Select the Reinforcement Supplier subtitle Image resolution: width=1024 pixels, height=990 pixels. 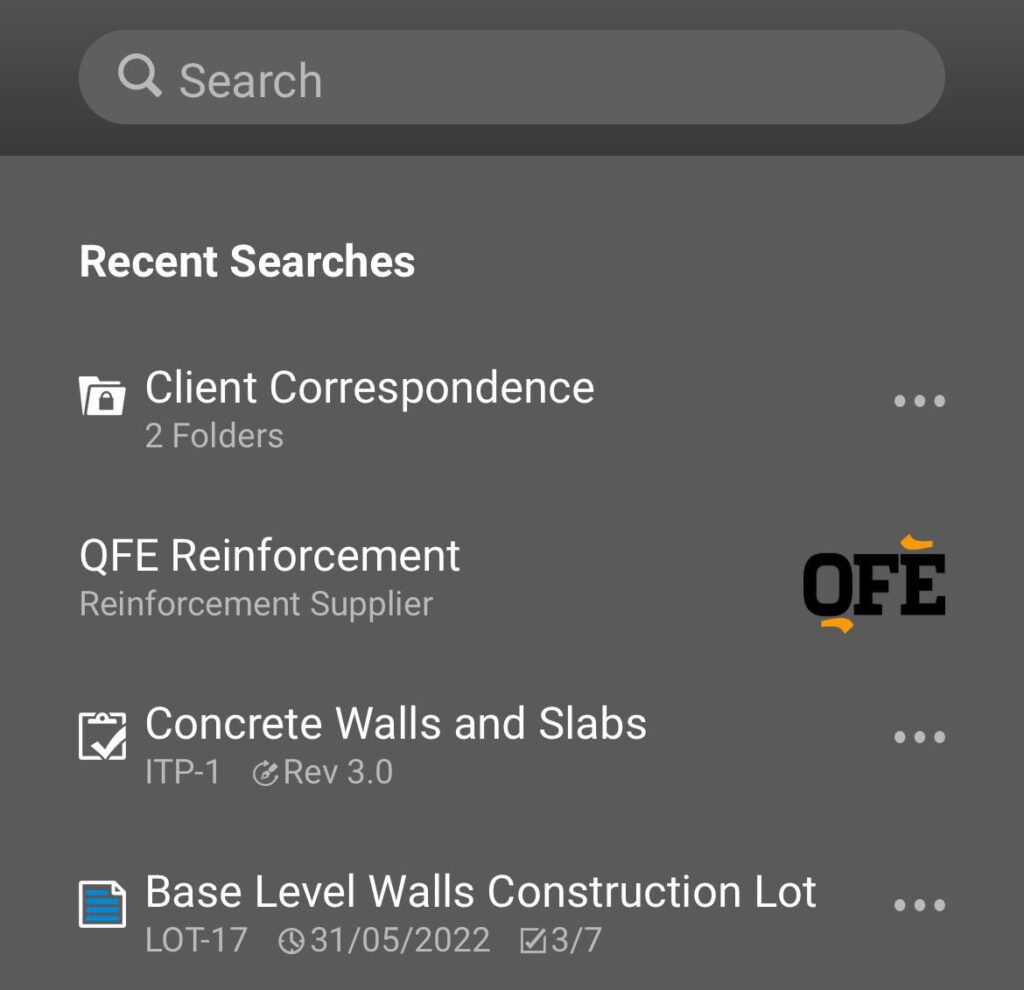[x=256, y=603]
